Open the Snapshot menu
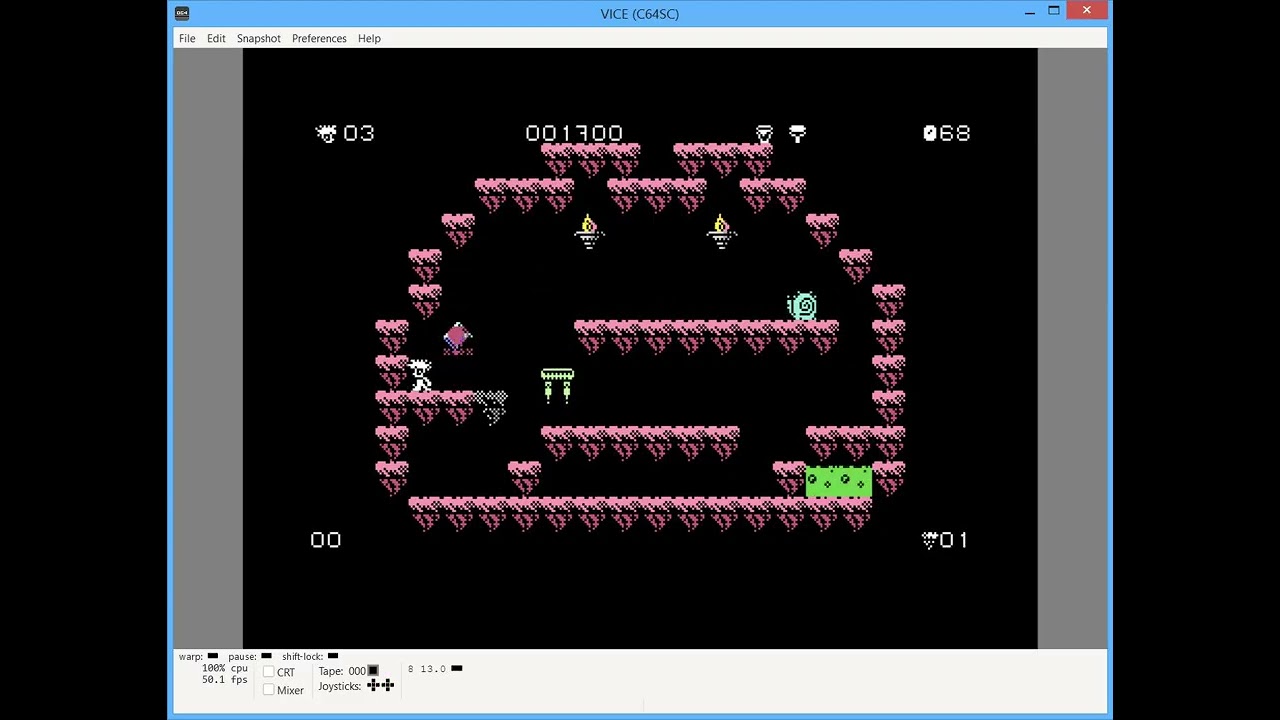The height and width of the screenshot is (720, 1280). click(x=258, y=38)
